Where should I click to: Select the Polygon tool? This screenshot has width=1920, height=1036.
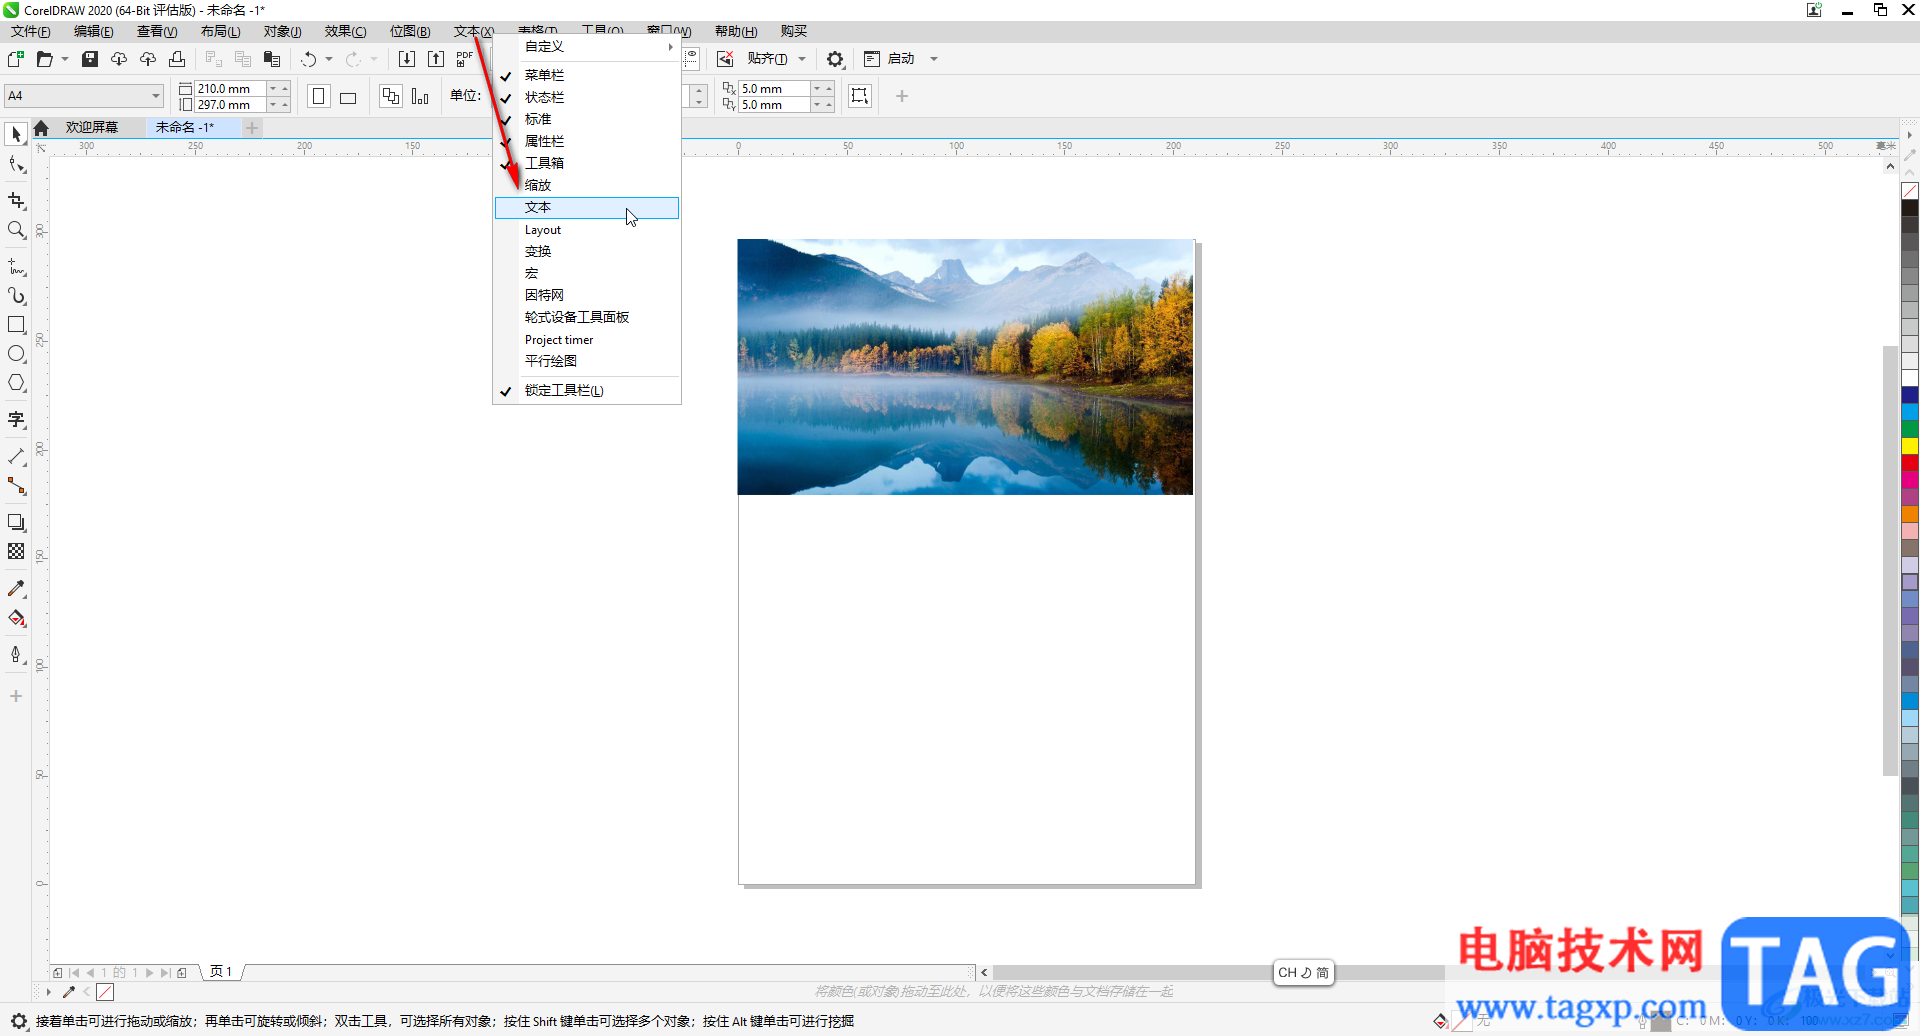point(16,383)
